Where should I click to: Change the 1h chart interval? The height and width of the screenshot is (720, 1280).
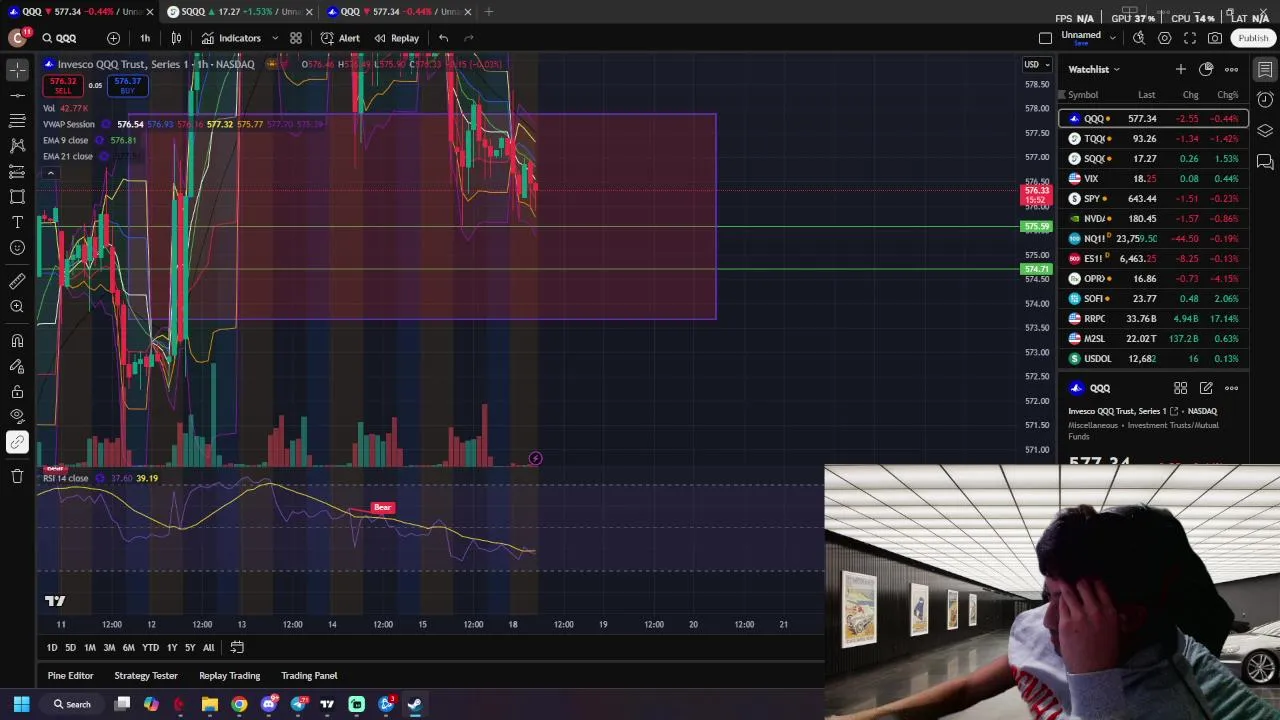coord(145,38)
